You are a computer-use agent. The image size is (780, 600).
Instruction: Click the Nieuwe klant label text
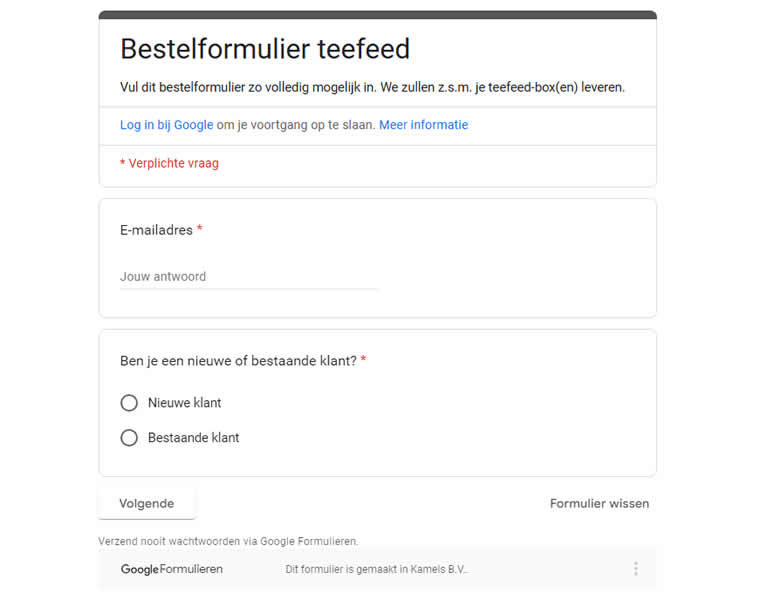coord(185,403)
